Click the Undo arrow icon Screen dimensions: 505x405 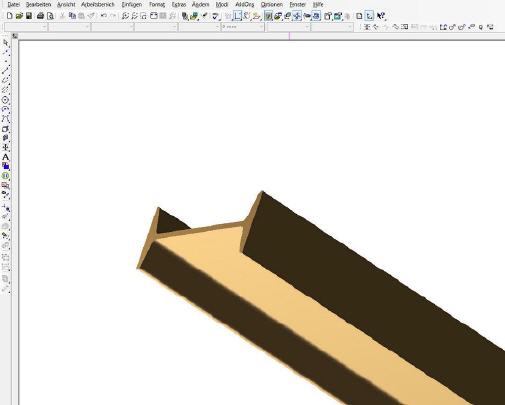[104, 16]
